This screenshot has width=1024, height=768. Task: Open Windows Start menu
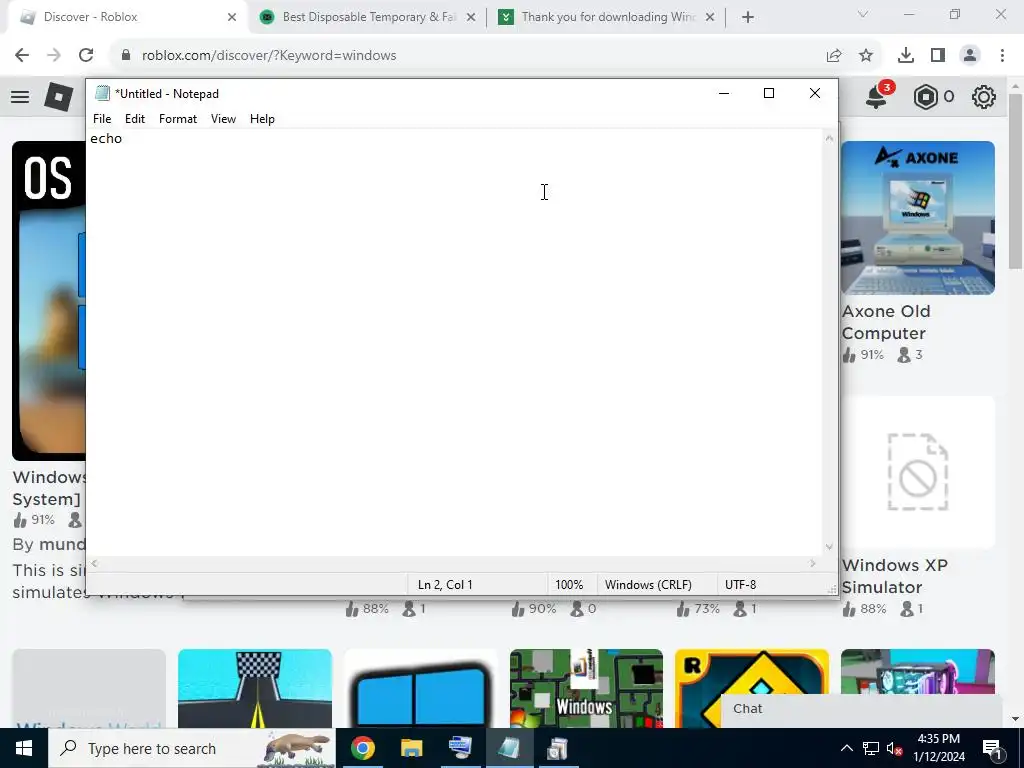(24, 748)
